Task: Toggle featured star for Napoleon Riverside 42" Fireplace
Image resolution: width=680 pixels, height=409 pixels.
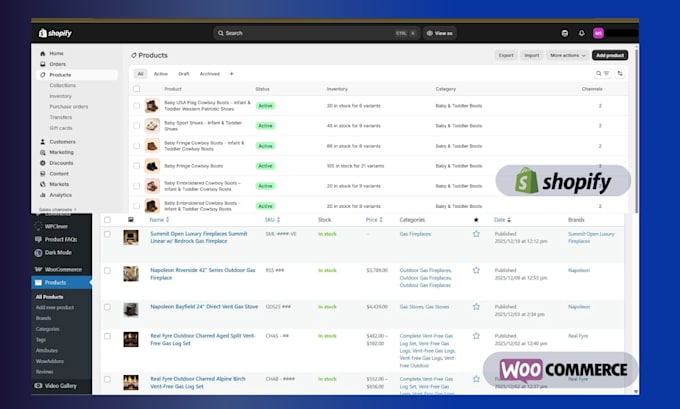Action: (476, 270)
